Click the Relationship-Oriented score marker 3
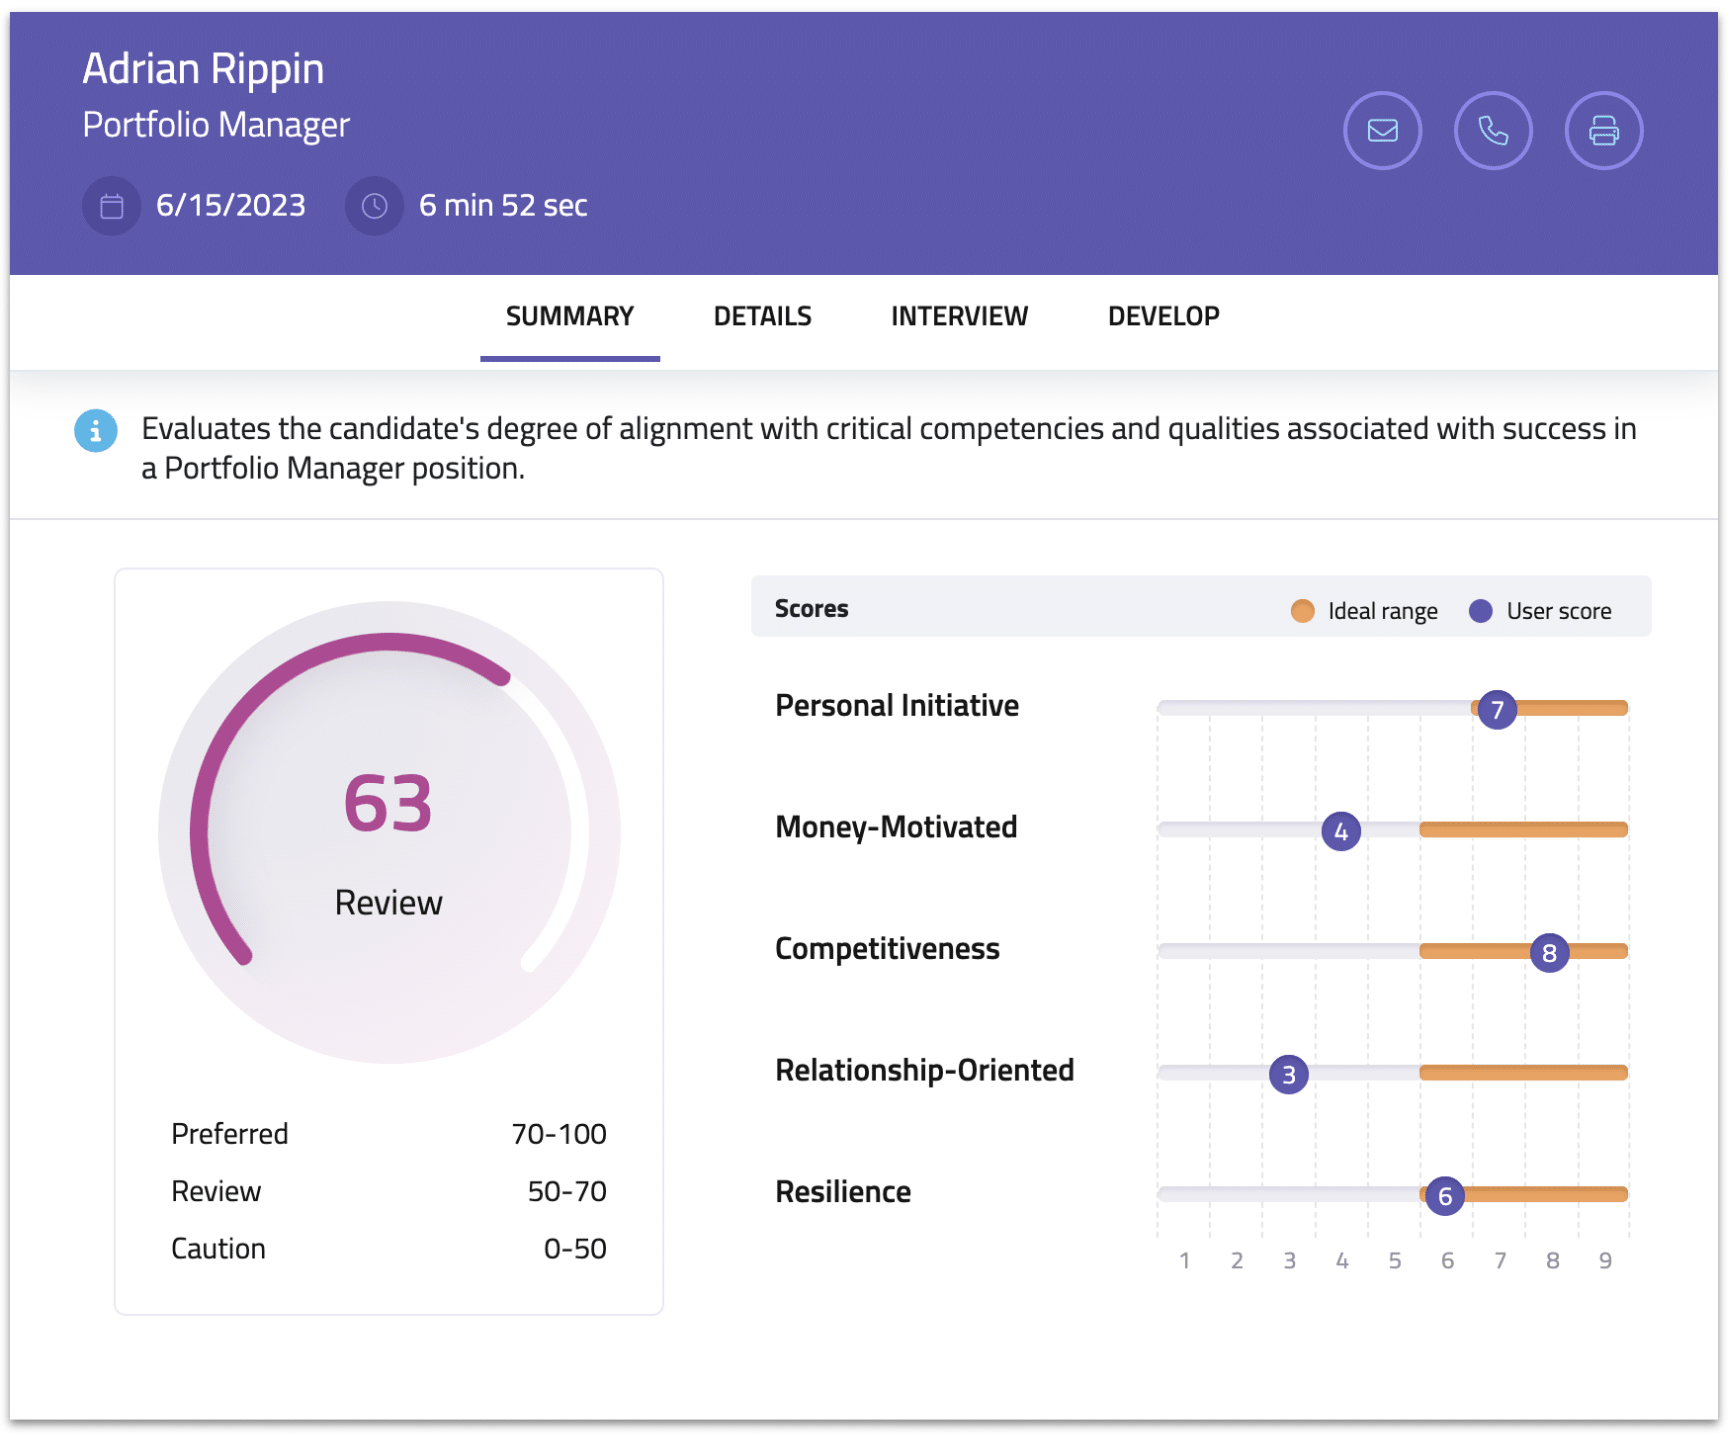This screenshot has height=1436, width=1732. tap(1288, 1075)
